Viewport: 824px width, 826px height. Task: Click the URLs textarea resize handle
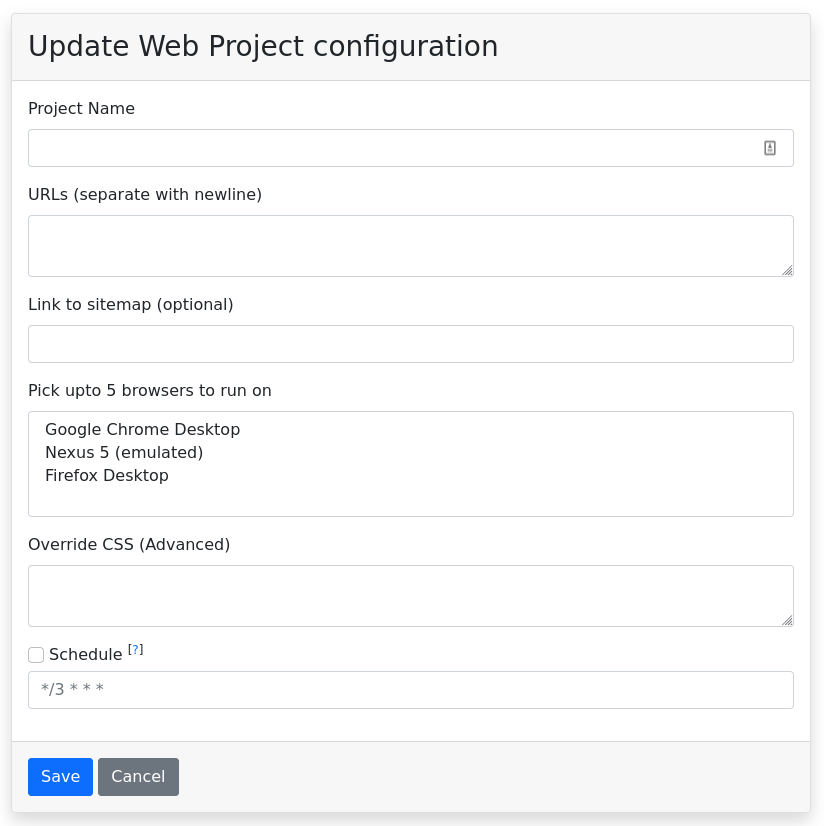[x=787, y=270]
